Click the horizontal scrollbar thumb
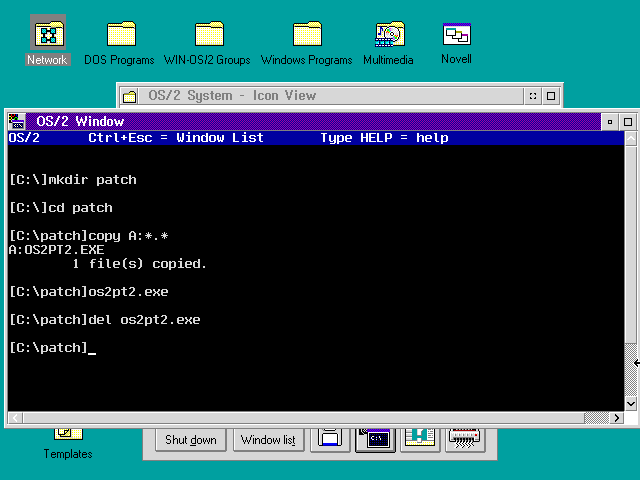The width and height of the screenshot is (640, 480). tap(304, 418)
